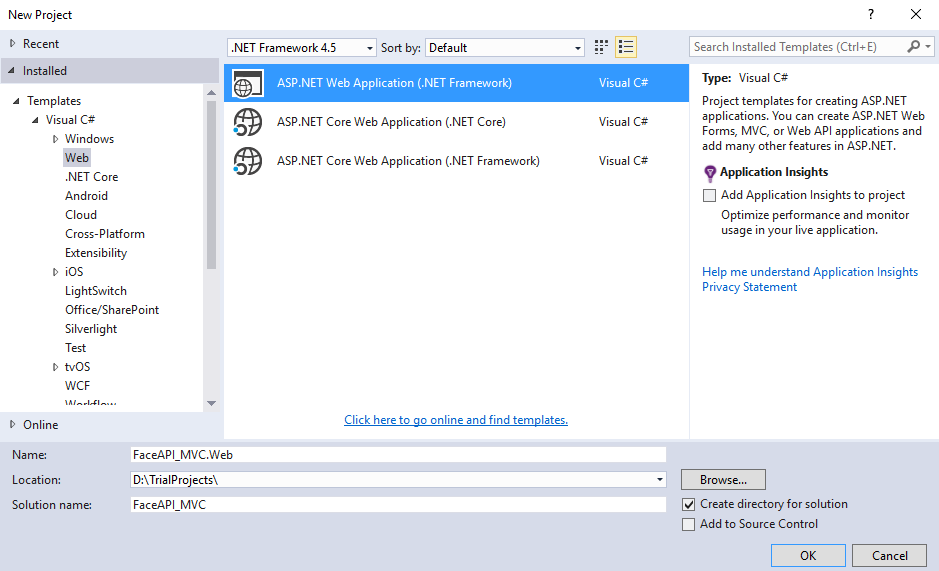Click the ASP.NET Web Application template icon
The image size is (939, 571).
click(248, 83)
